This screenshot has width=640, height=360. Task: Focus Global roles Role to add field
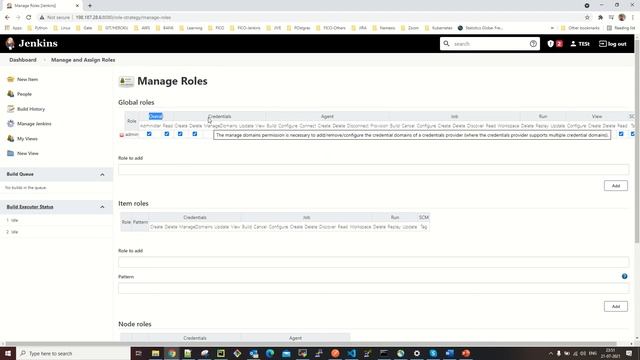point(373,169)
